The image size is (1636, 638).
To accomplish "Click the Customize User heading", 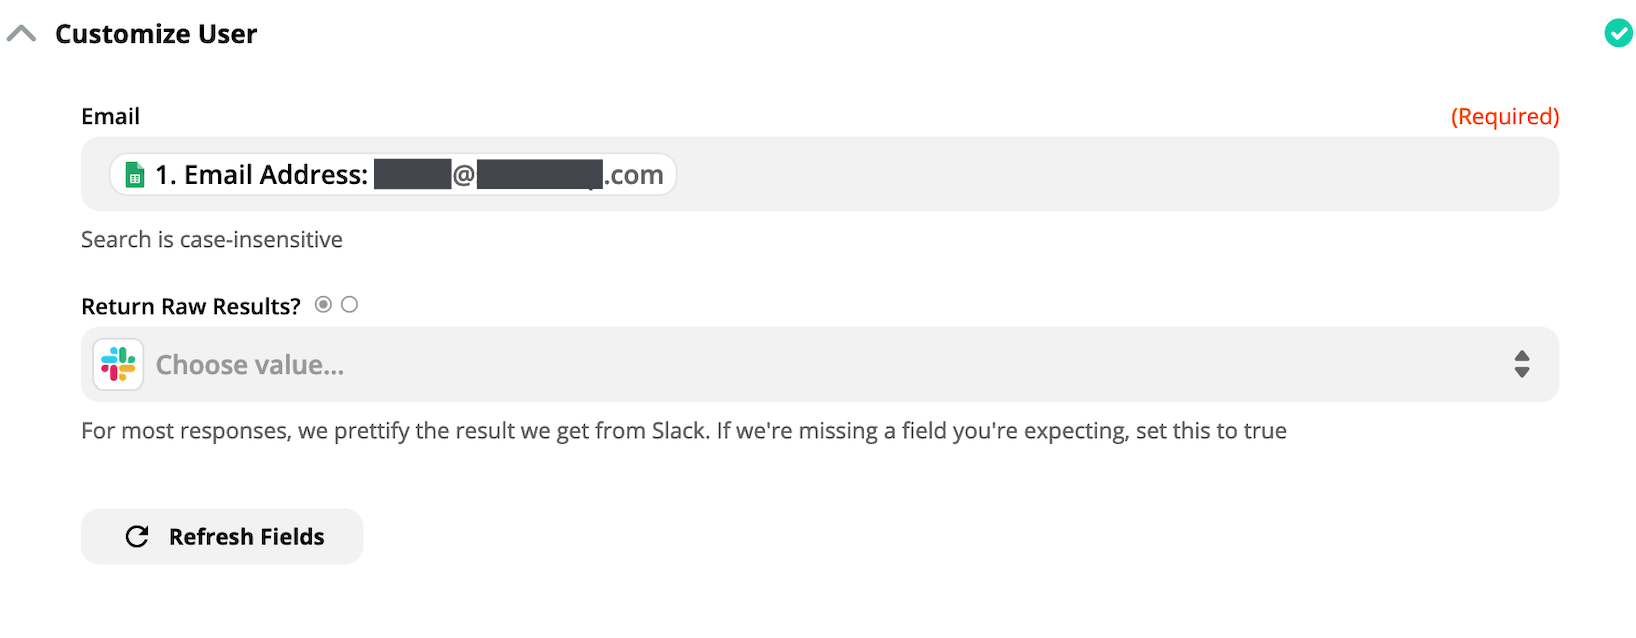I will pyautogui.click(x=156, y=34).
